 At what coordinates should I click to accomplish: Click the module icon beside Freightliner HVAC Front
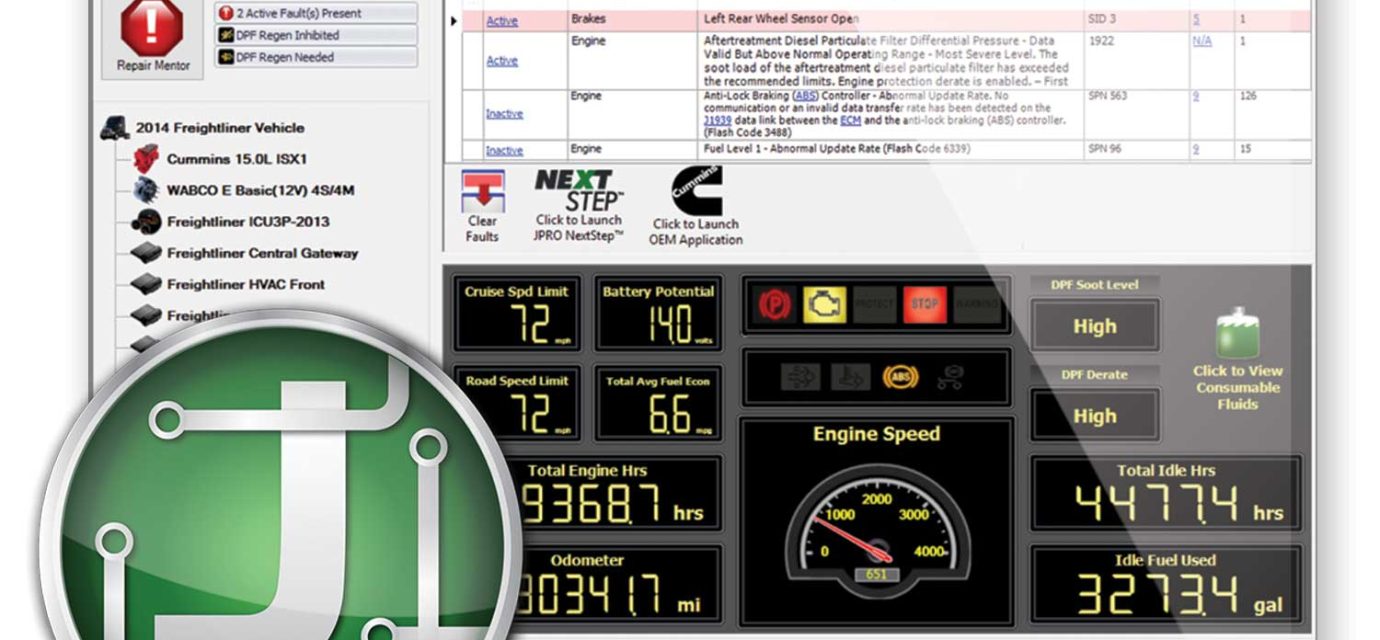(x=146, y=284)
